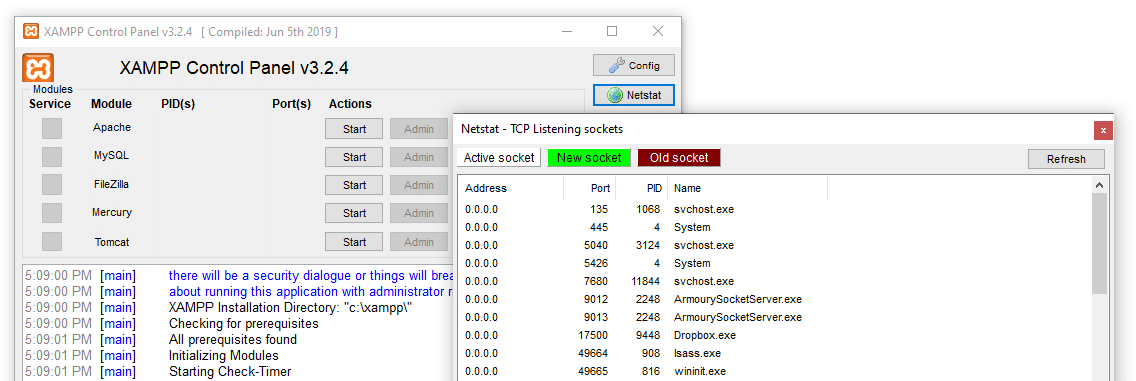
Task: Open Config with the wrench icon
Action: tap(634, 65)
